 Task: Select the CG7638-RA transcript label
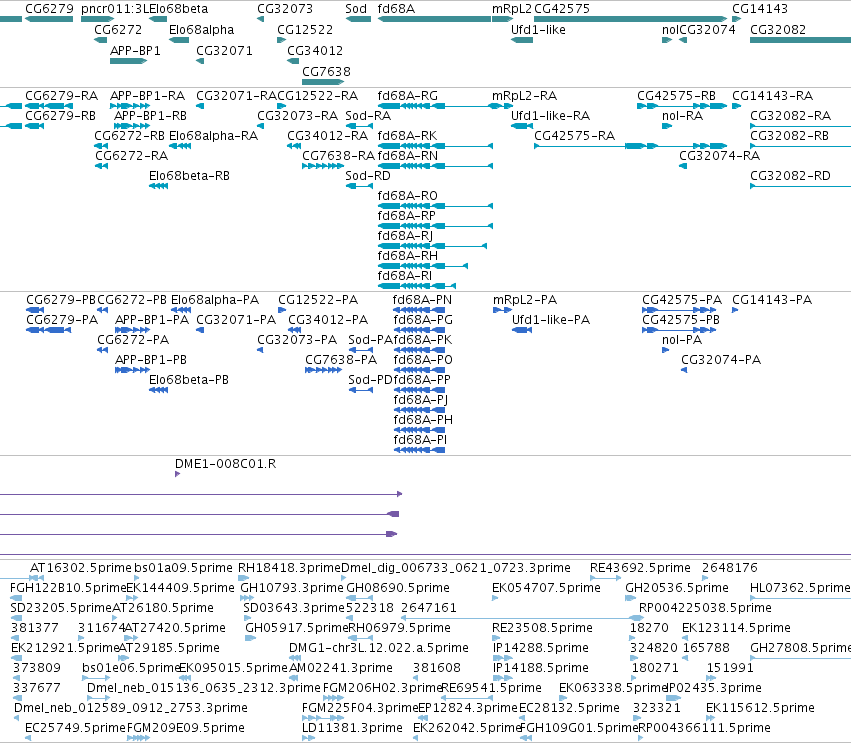click(338, 156)
